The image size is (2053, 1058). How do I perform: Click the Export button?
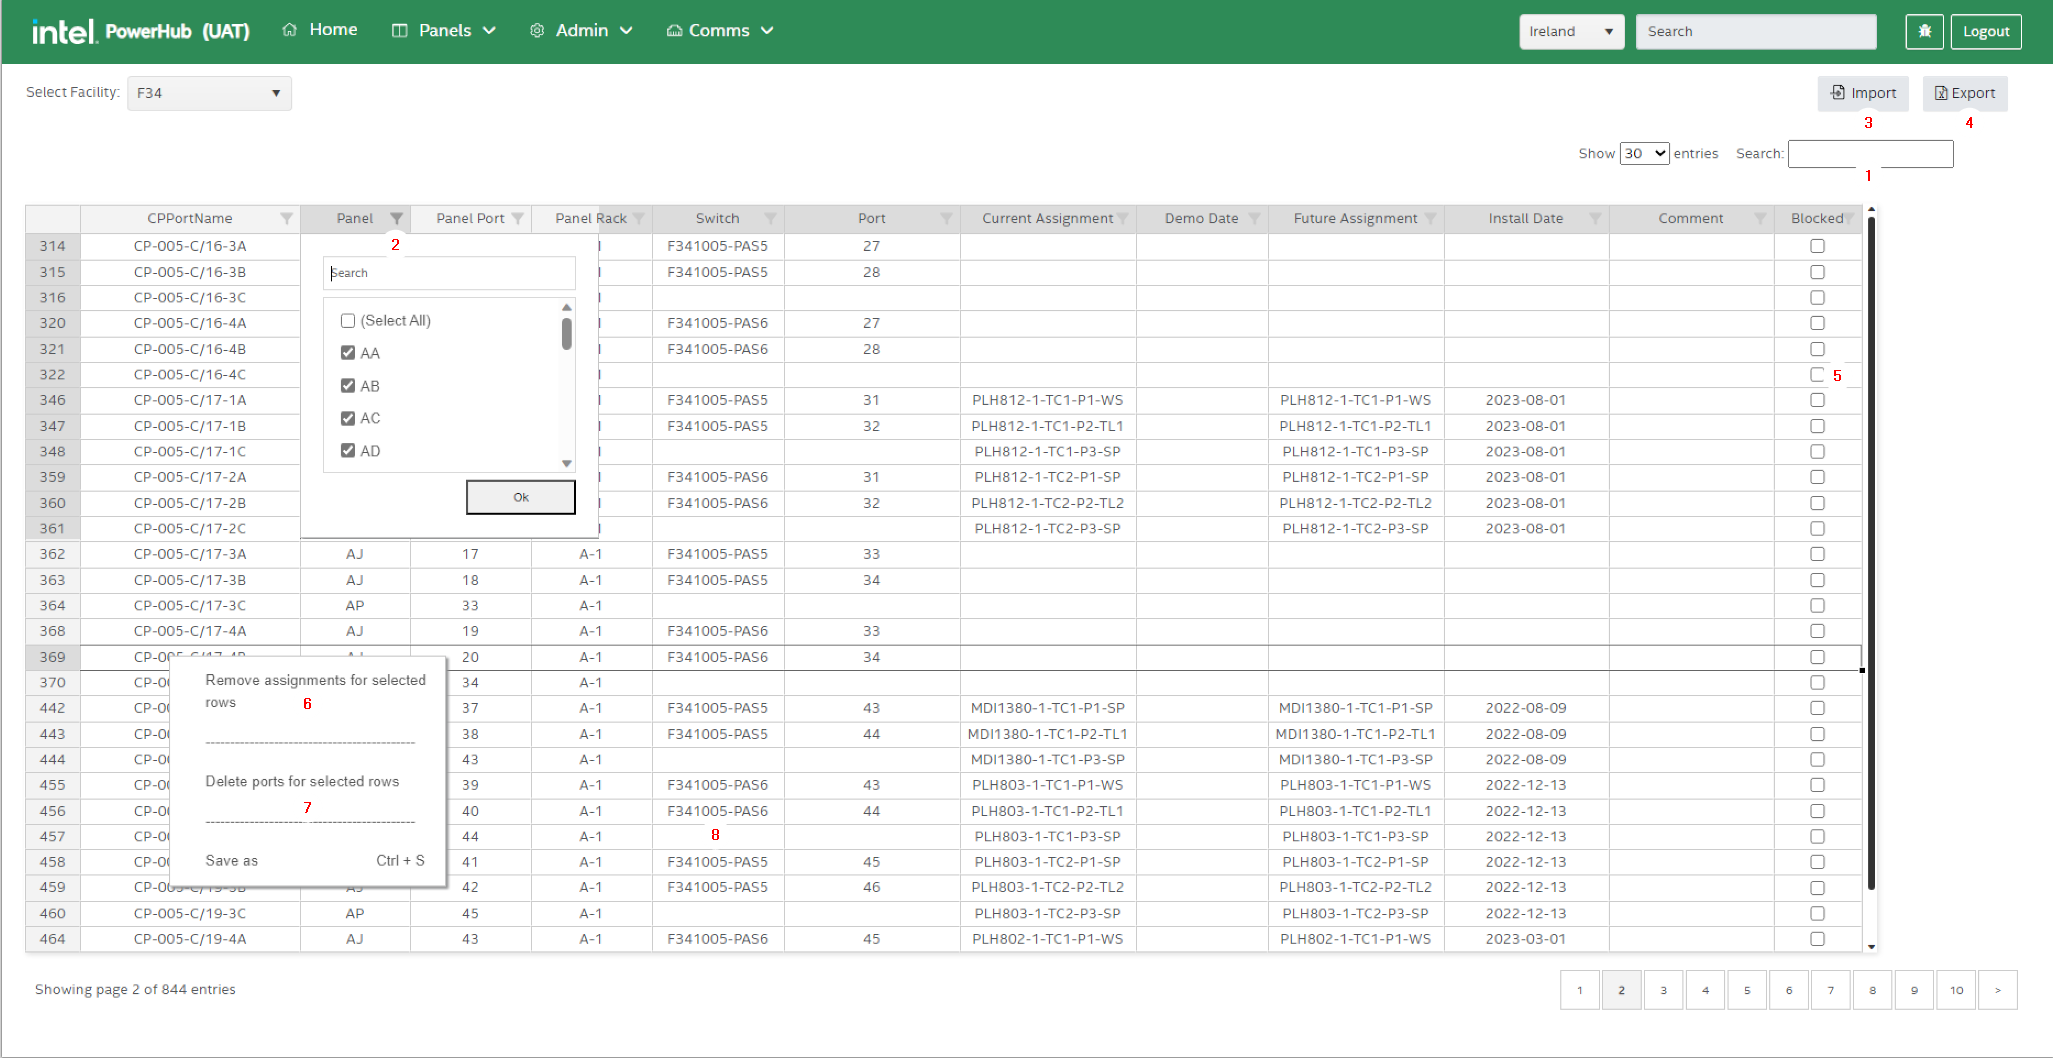1964,93
